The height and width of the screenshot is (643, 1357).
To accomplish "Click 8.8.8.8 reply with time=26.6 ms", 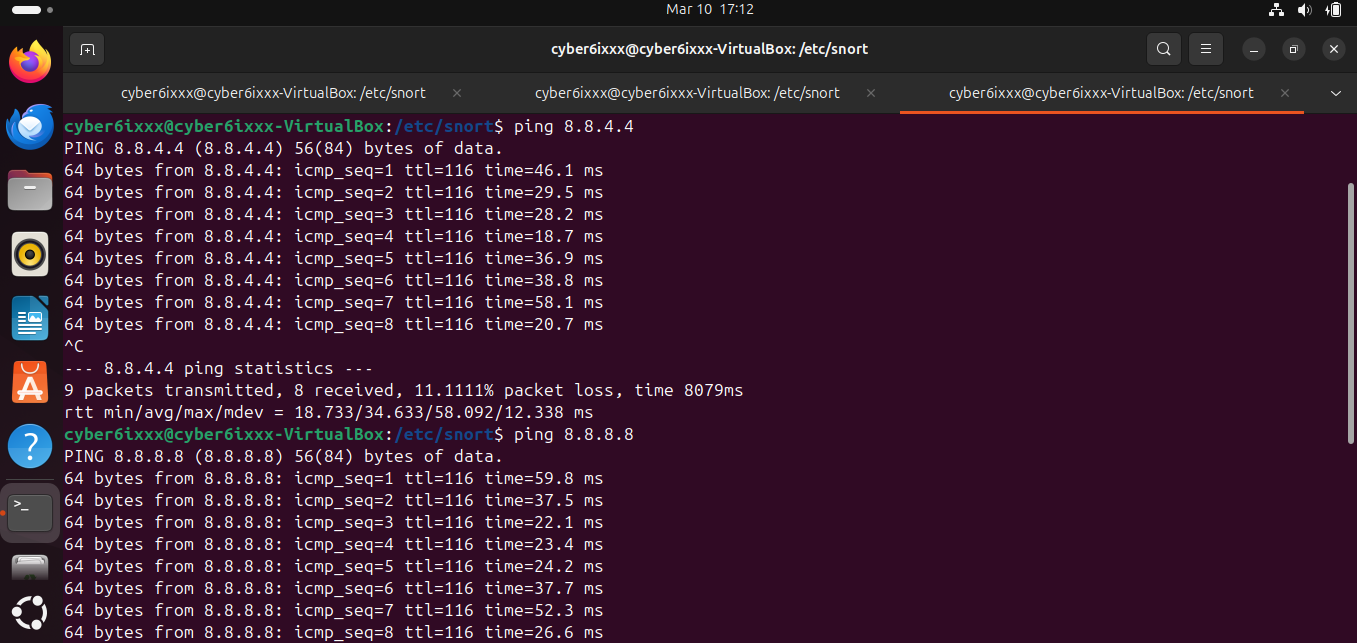I will tap(333, 633).
